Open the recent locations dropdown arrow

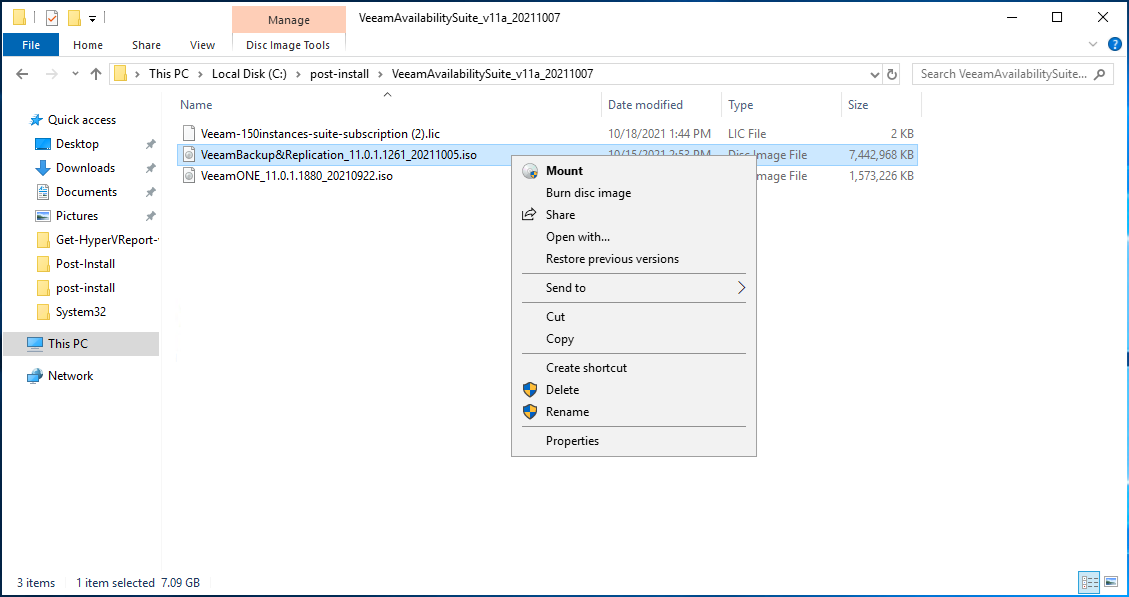(76, 73)
